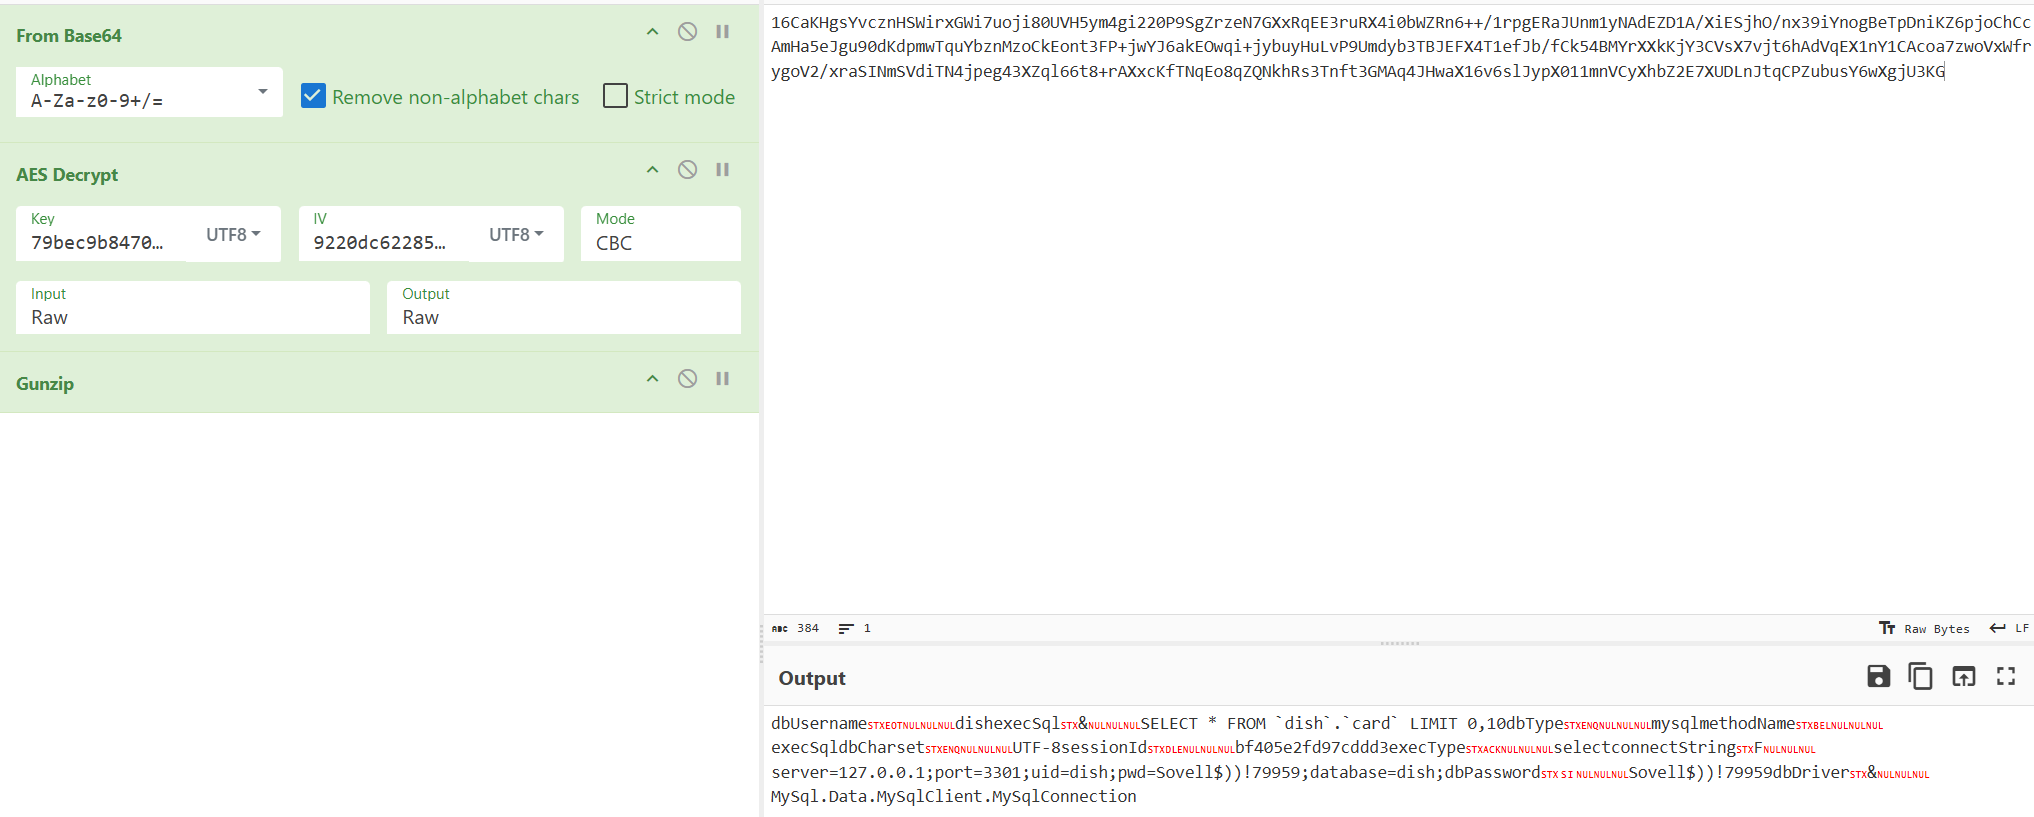This screenshot has height=817, width=2034.
Task: Set breakpoint on the Gunzip operation
Action: pyautogui.click(x=722, y=379)
